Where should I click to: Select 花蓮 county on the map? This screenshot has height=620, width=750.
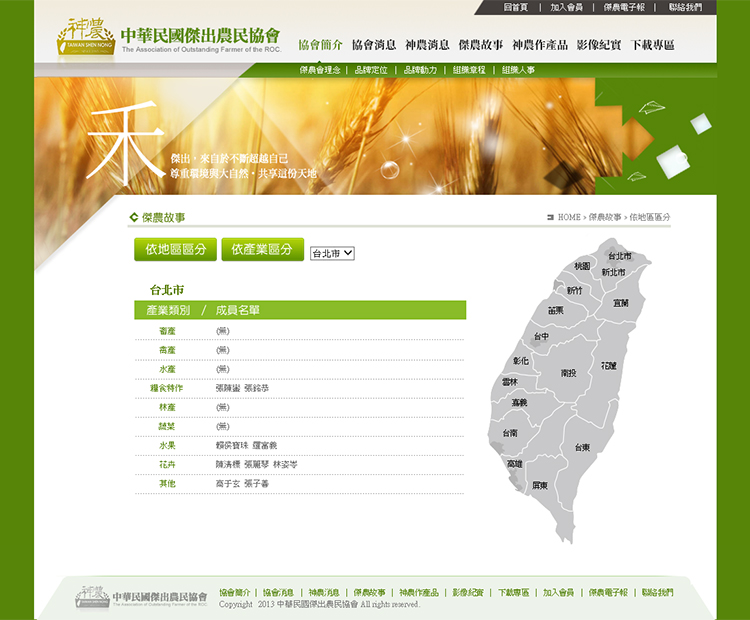click(609, 366)
